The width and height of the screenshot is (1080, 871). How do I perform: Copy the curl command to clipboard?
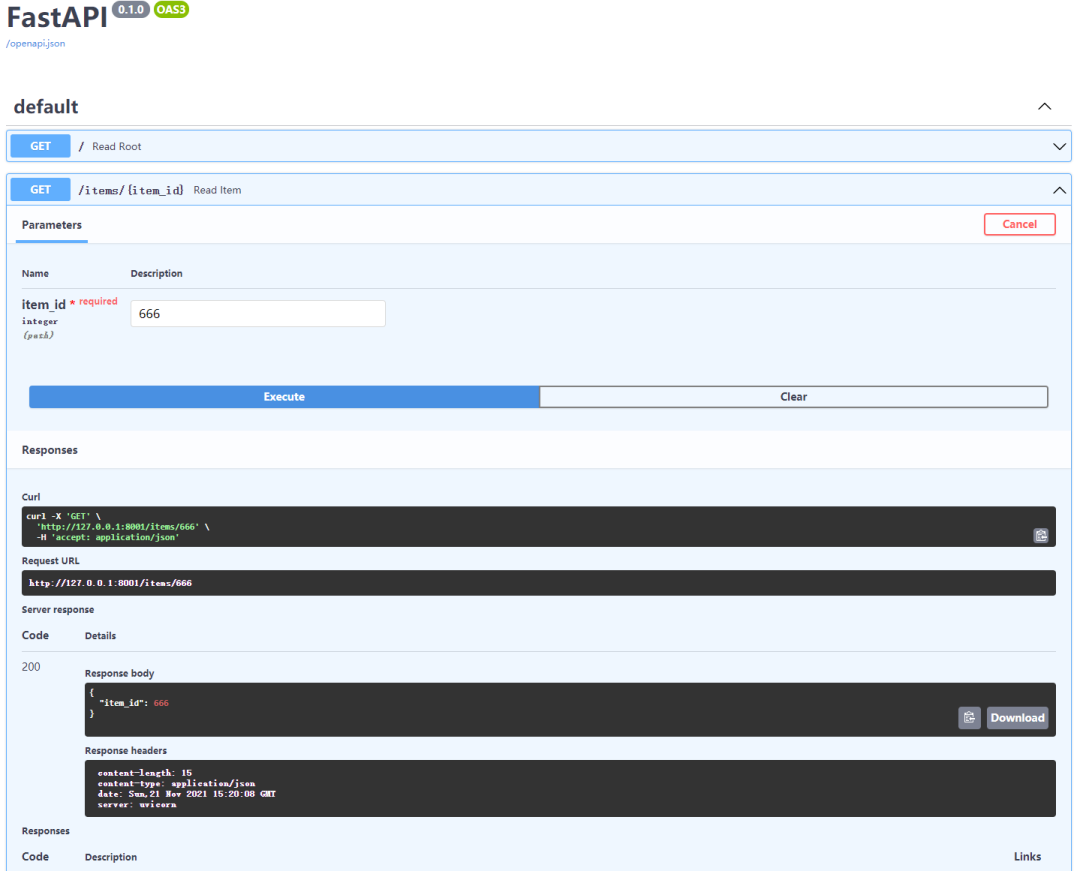tap(1040, 535)
